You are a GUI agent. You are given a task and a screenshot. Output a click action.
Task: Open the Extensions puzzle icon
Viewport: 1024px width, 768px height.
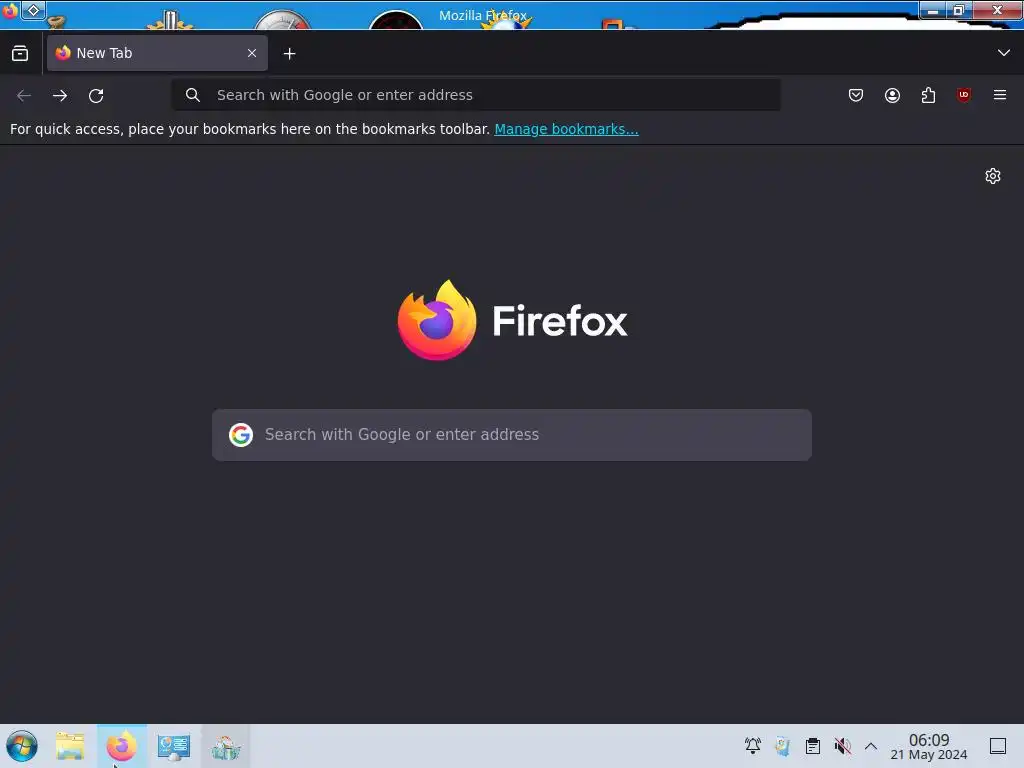[x=928, y=95]
